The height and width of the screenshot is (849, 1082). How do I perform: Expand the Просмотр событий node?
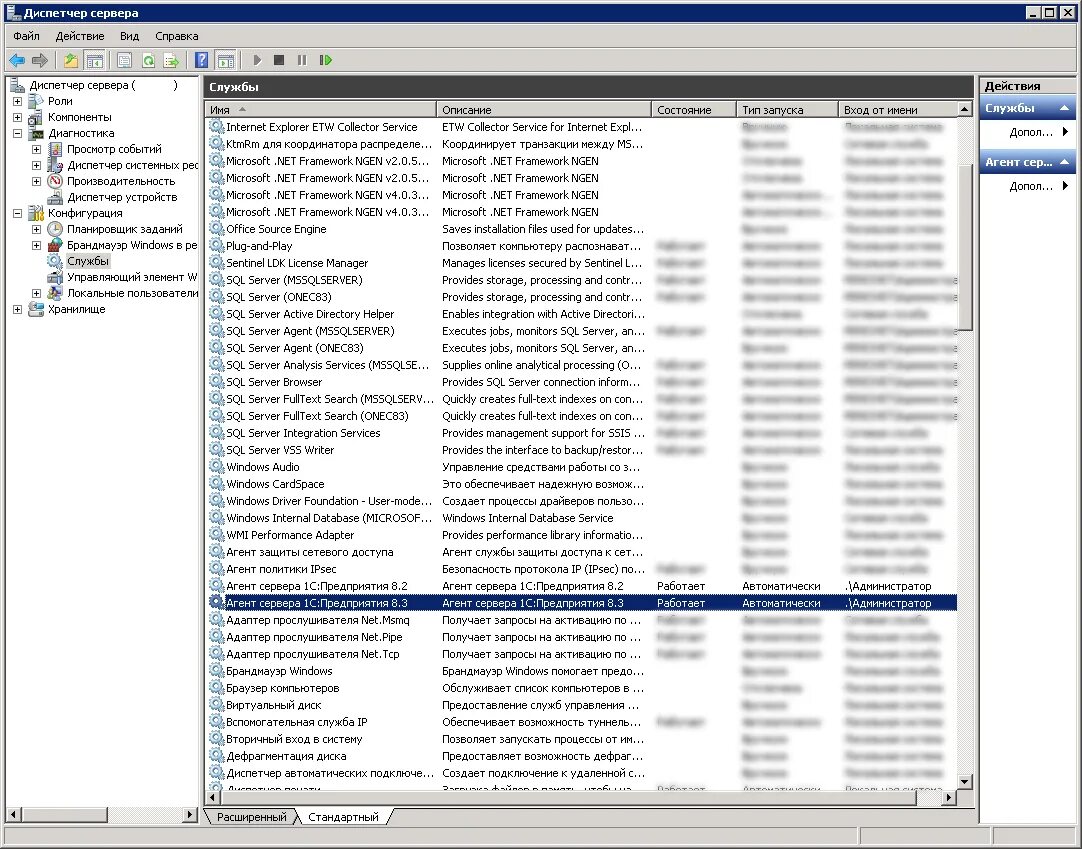[37, 149]
